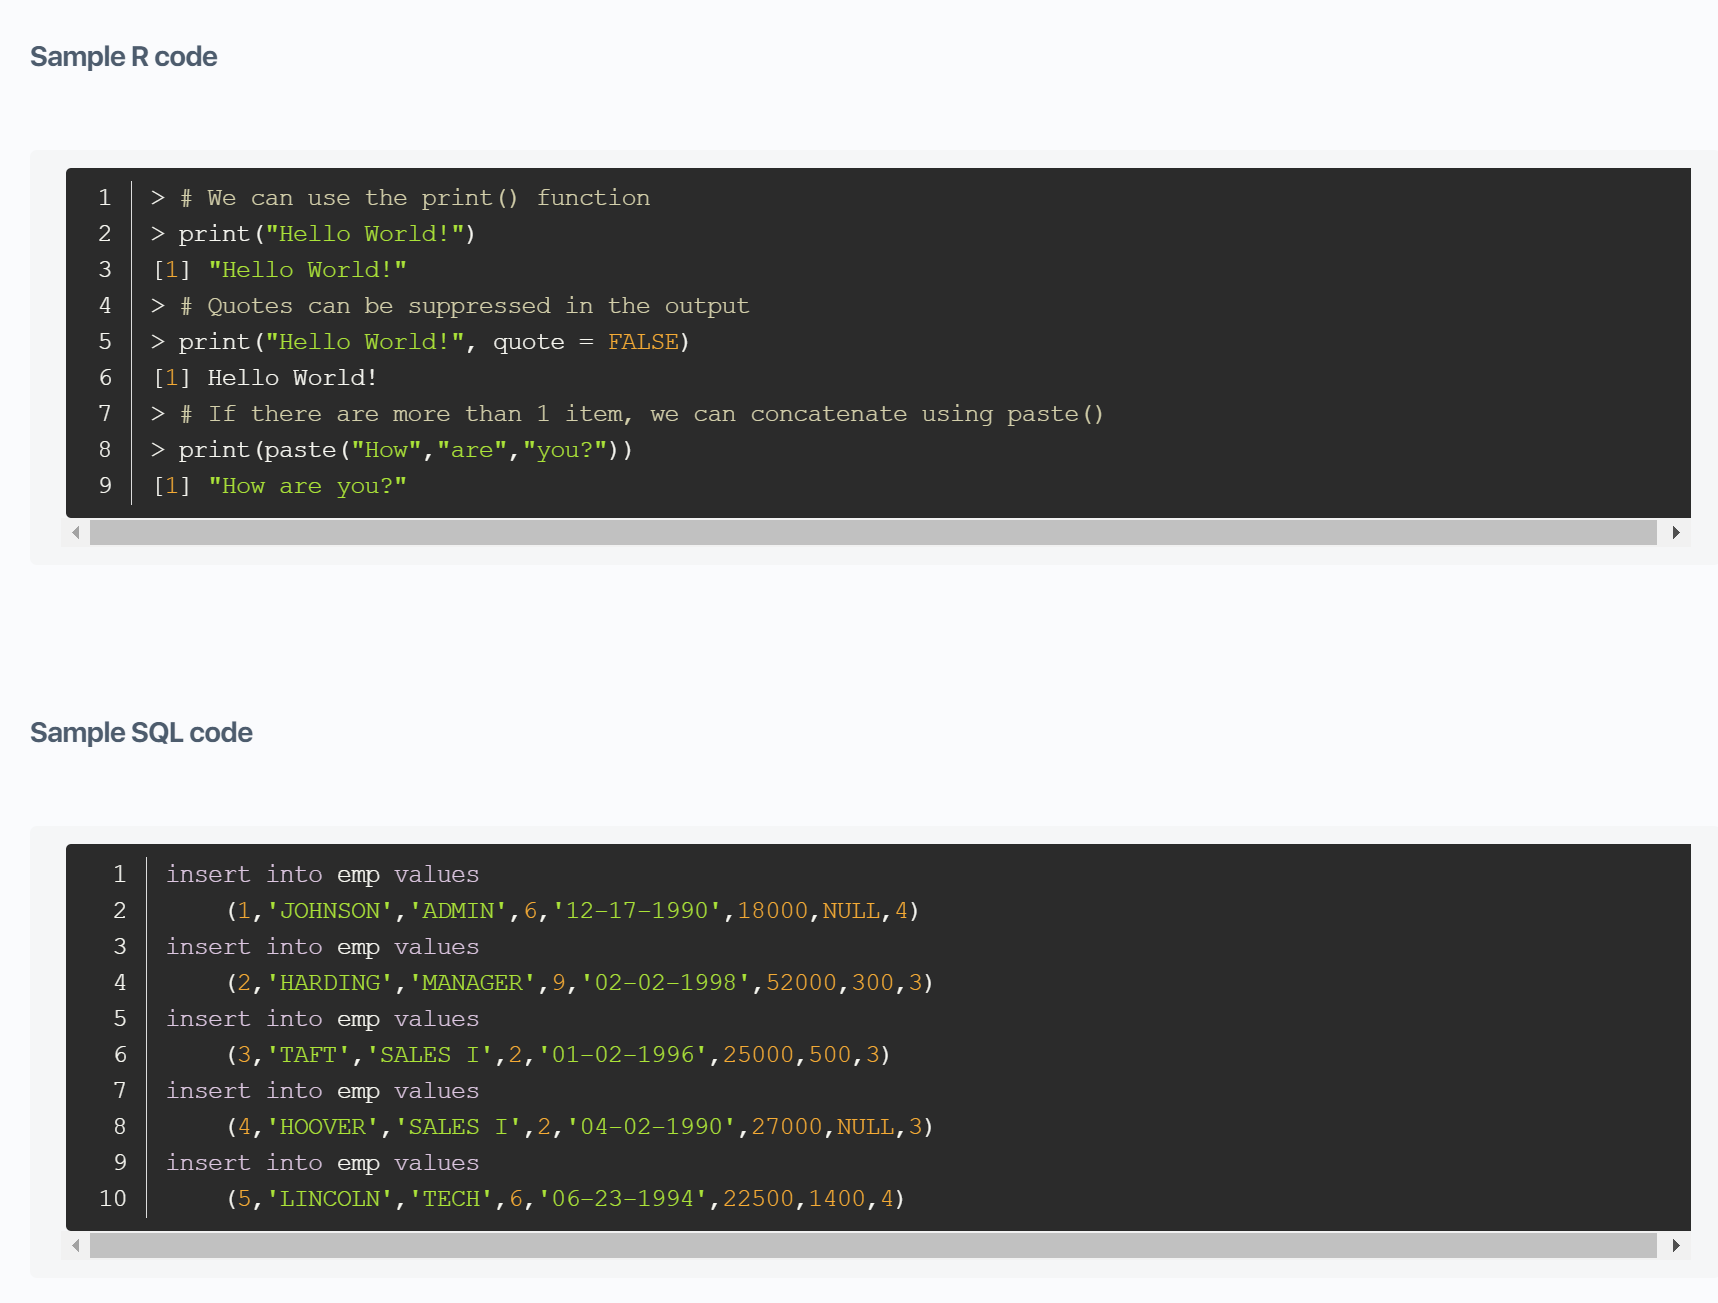Click line number 10 in the SQL block
The image size is (1718, 1303).
point(113,1199)
